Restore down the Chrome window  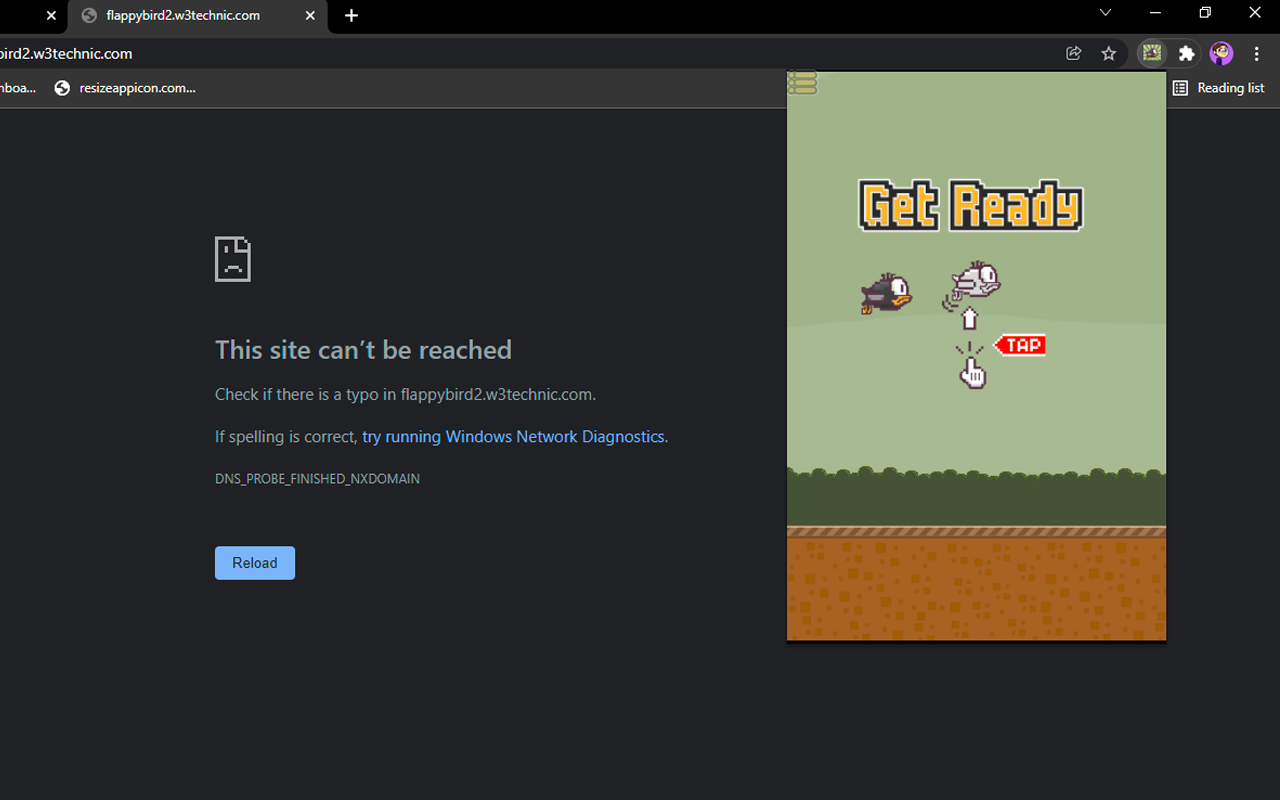(x=1205, y=13)
